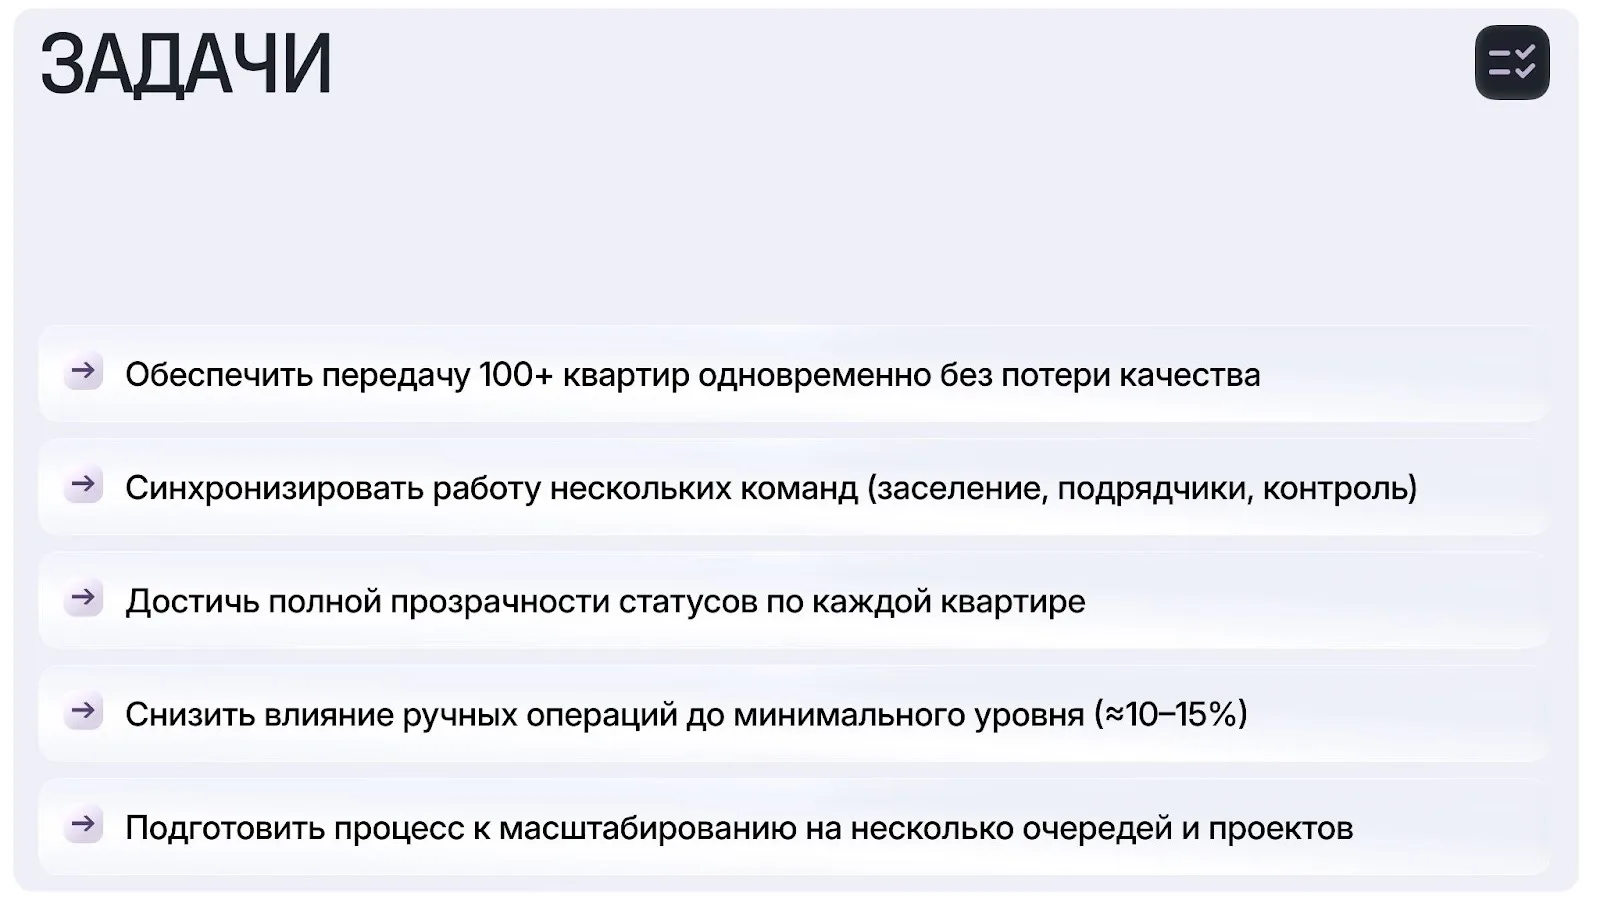1600x900 pixels.
Task: Click the word "качества" ending the first task
Action: pyautogui.click(x=1189, y=375)
